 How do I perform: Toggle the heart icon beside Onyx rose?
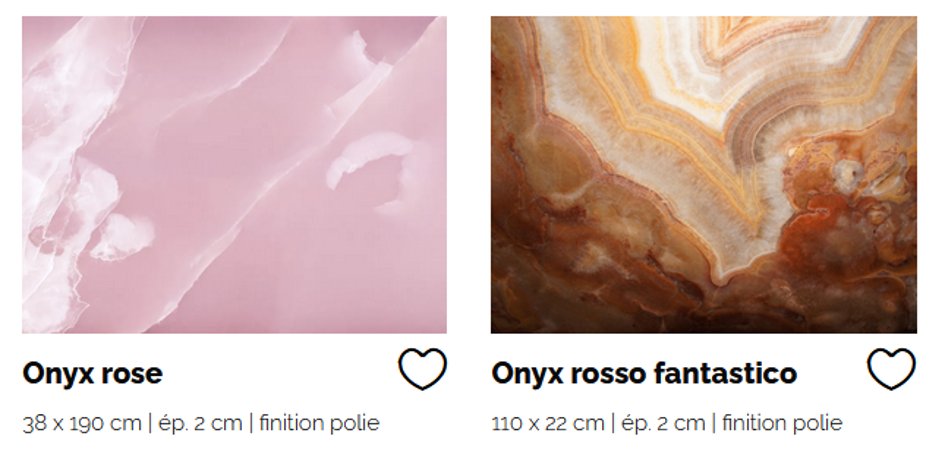tap(422, 369)
